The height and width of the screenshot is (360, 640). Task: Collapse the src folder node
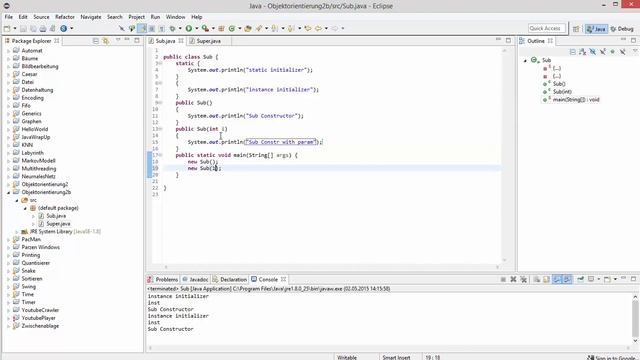[17, 200]
